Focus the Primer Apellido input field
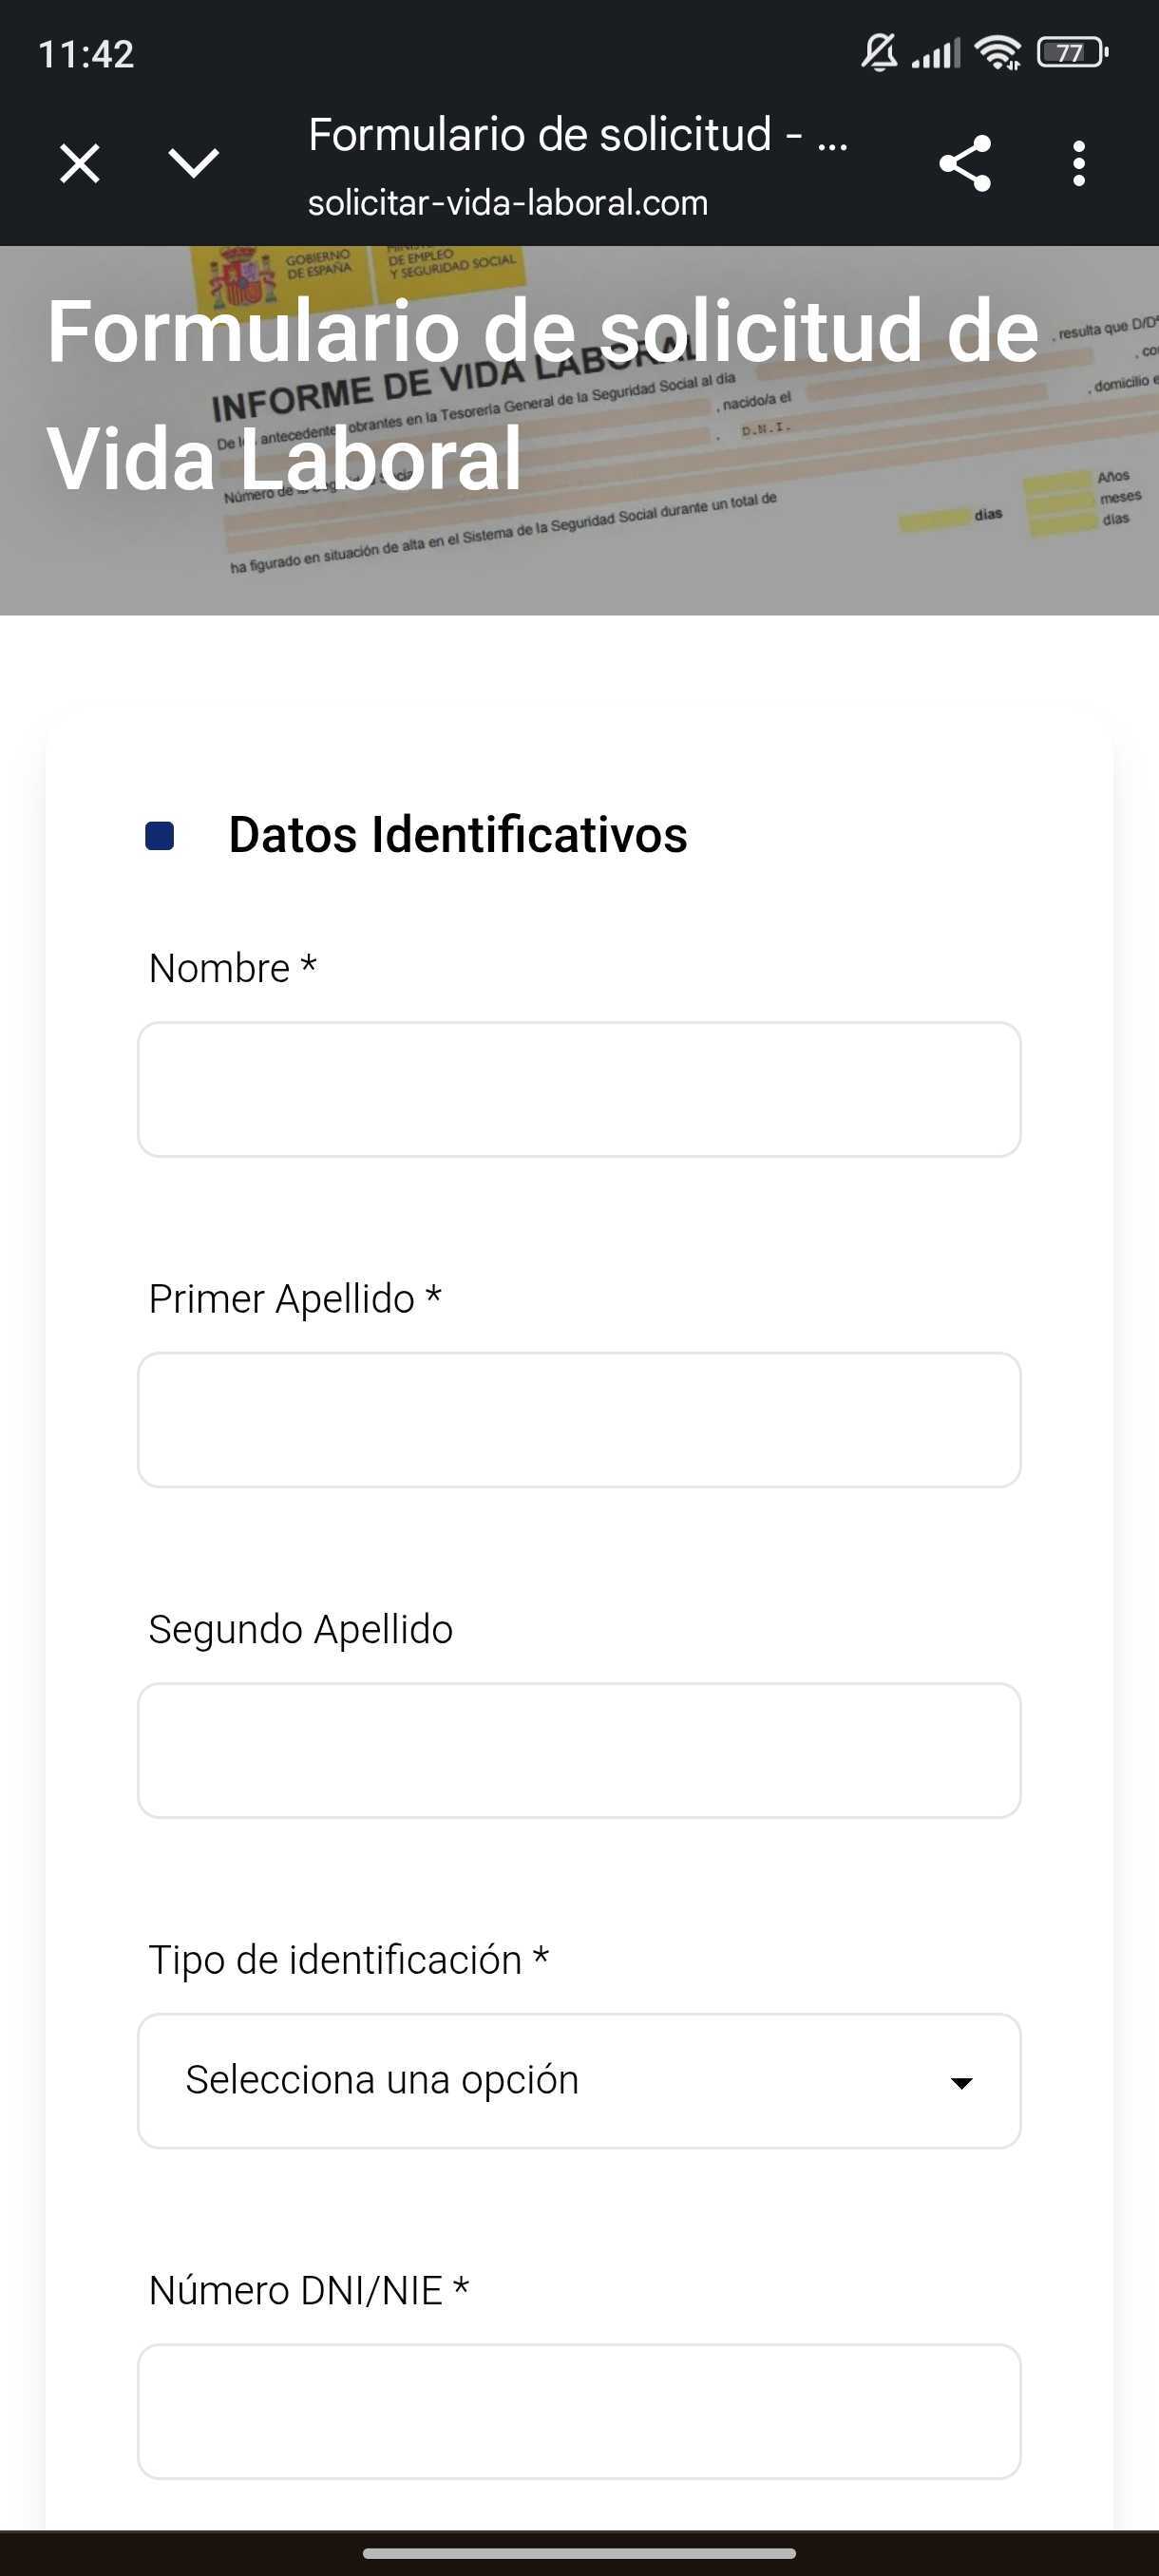 click(x=579, y=1419)
